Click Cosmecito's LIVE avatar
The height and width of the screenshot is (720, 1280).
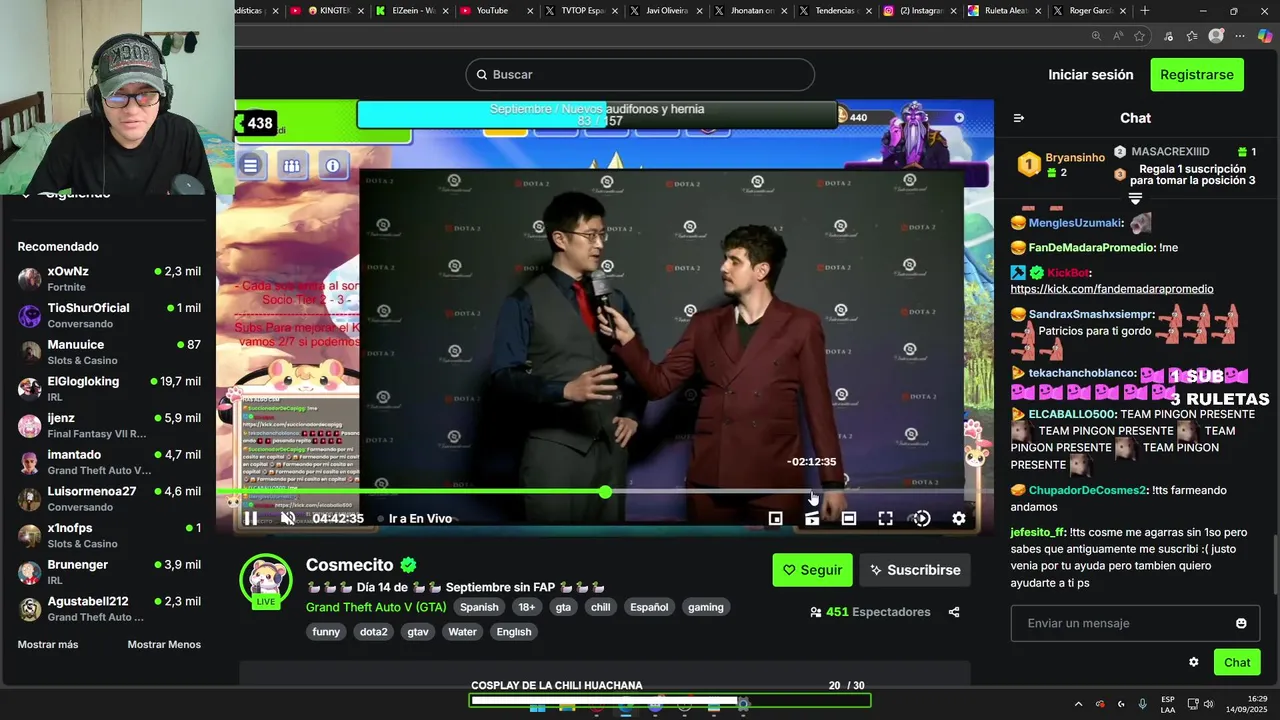point(266,580)
